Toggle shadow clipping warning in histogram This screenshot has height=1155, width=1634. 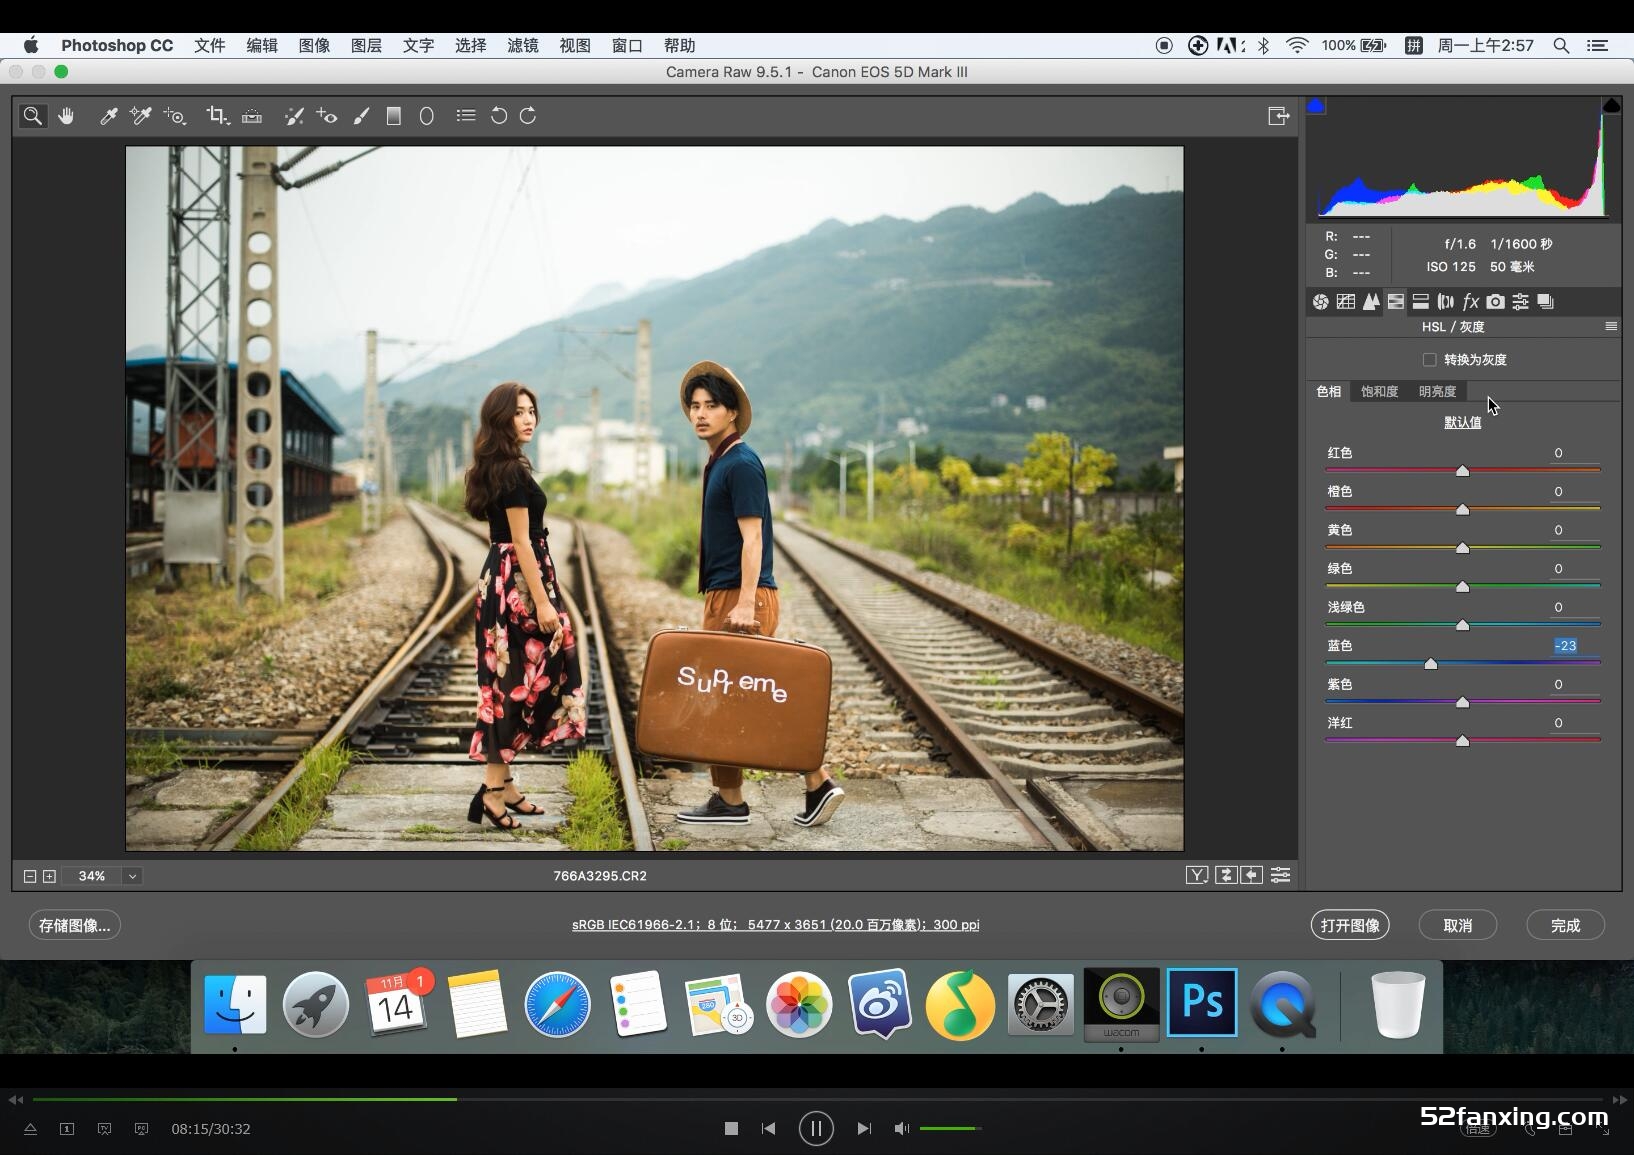coord(1316,106)
